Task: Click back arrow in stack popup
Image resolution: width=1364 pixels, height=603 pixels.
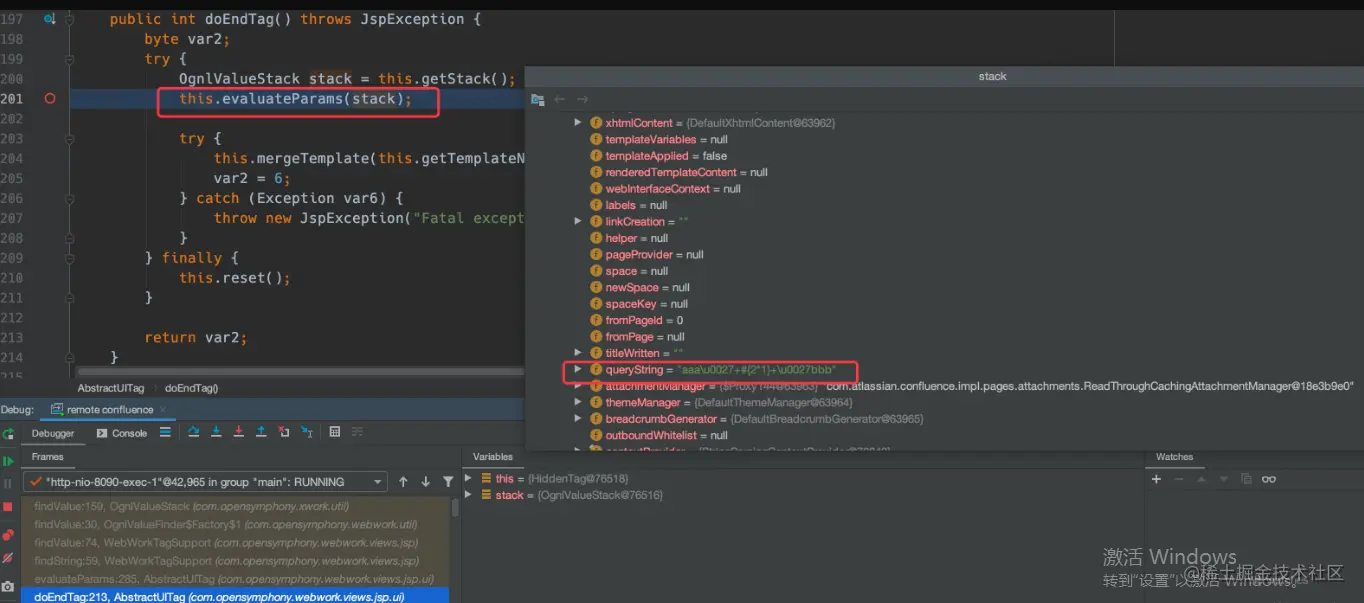Action: (559, 99)
